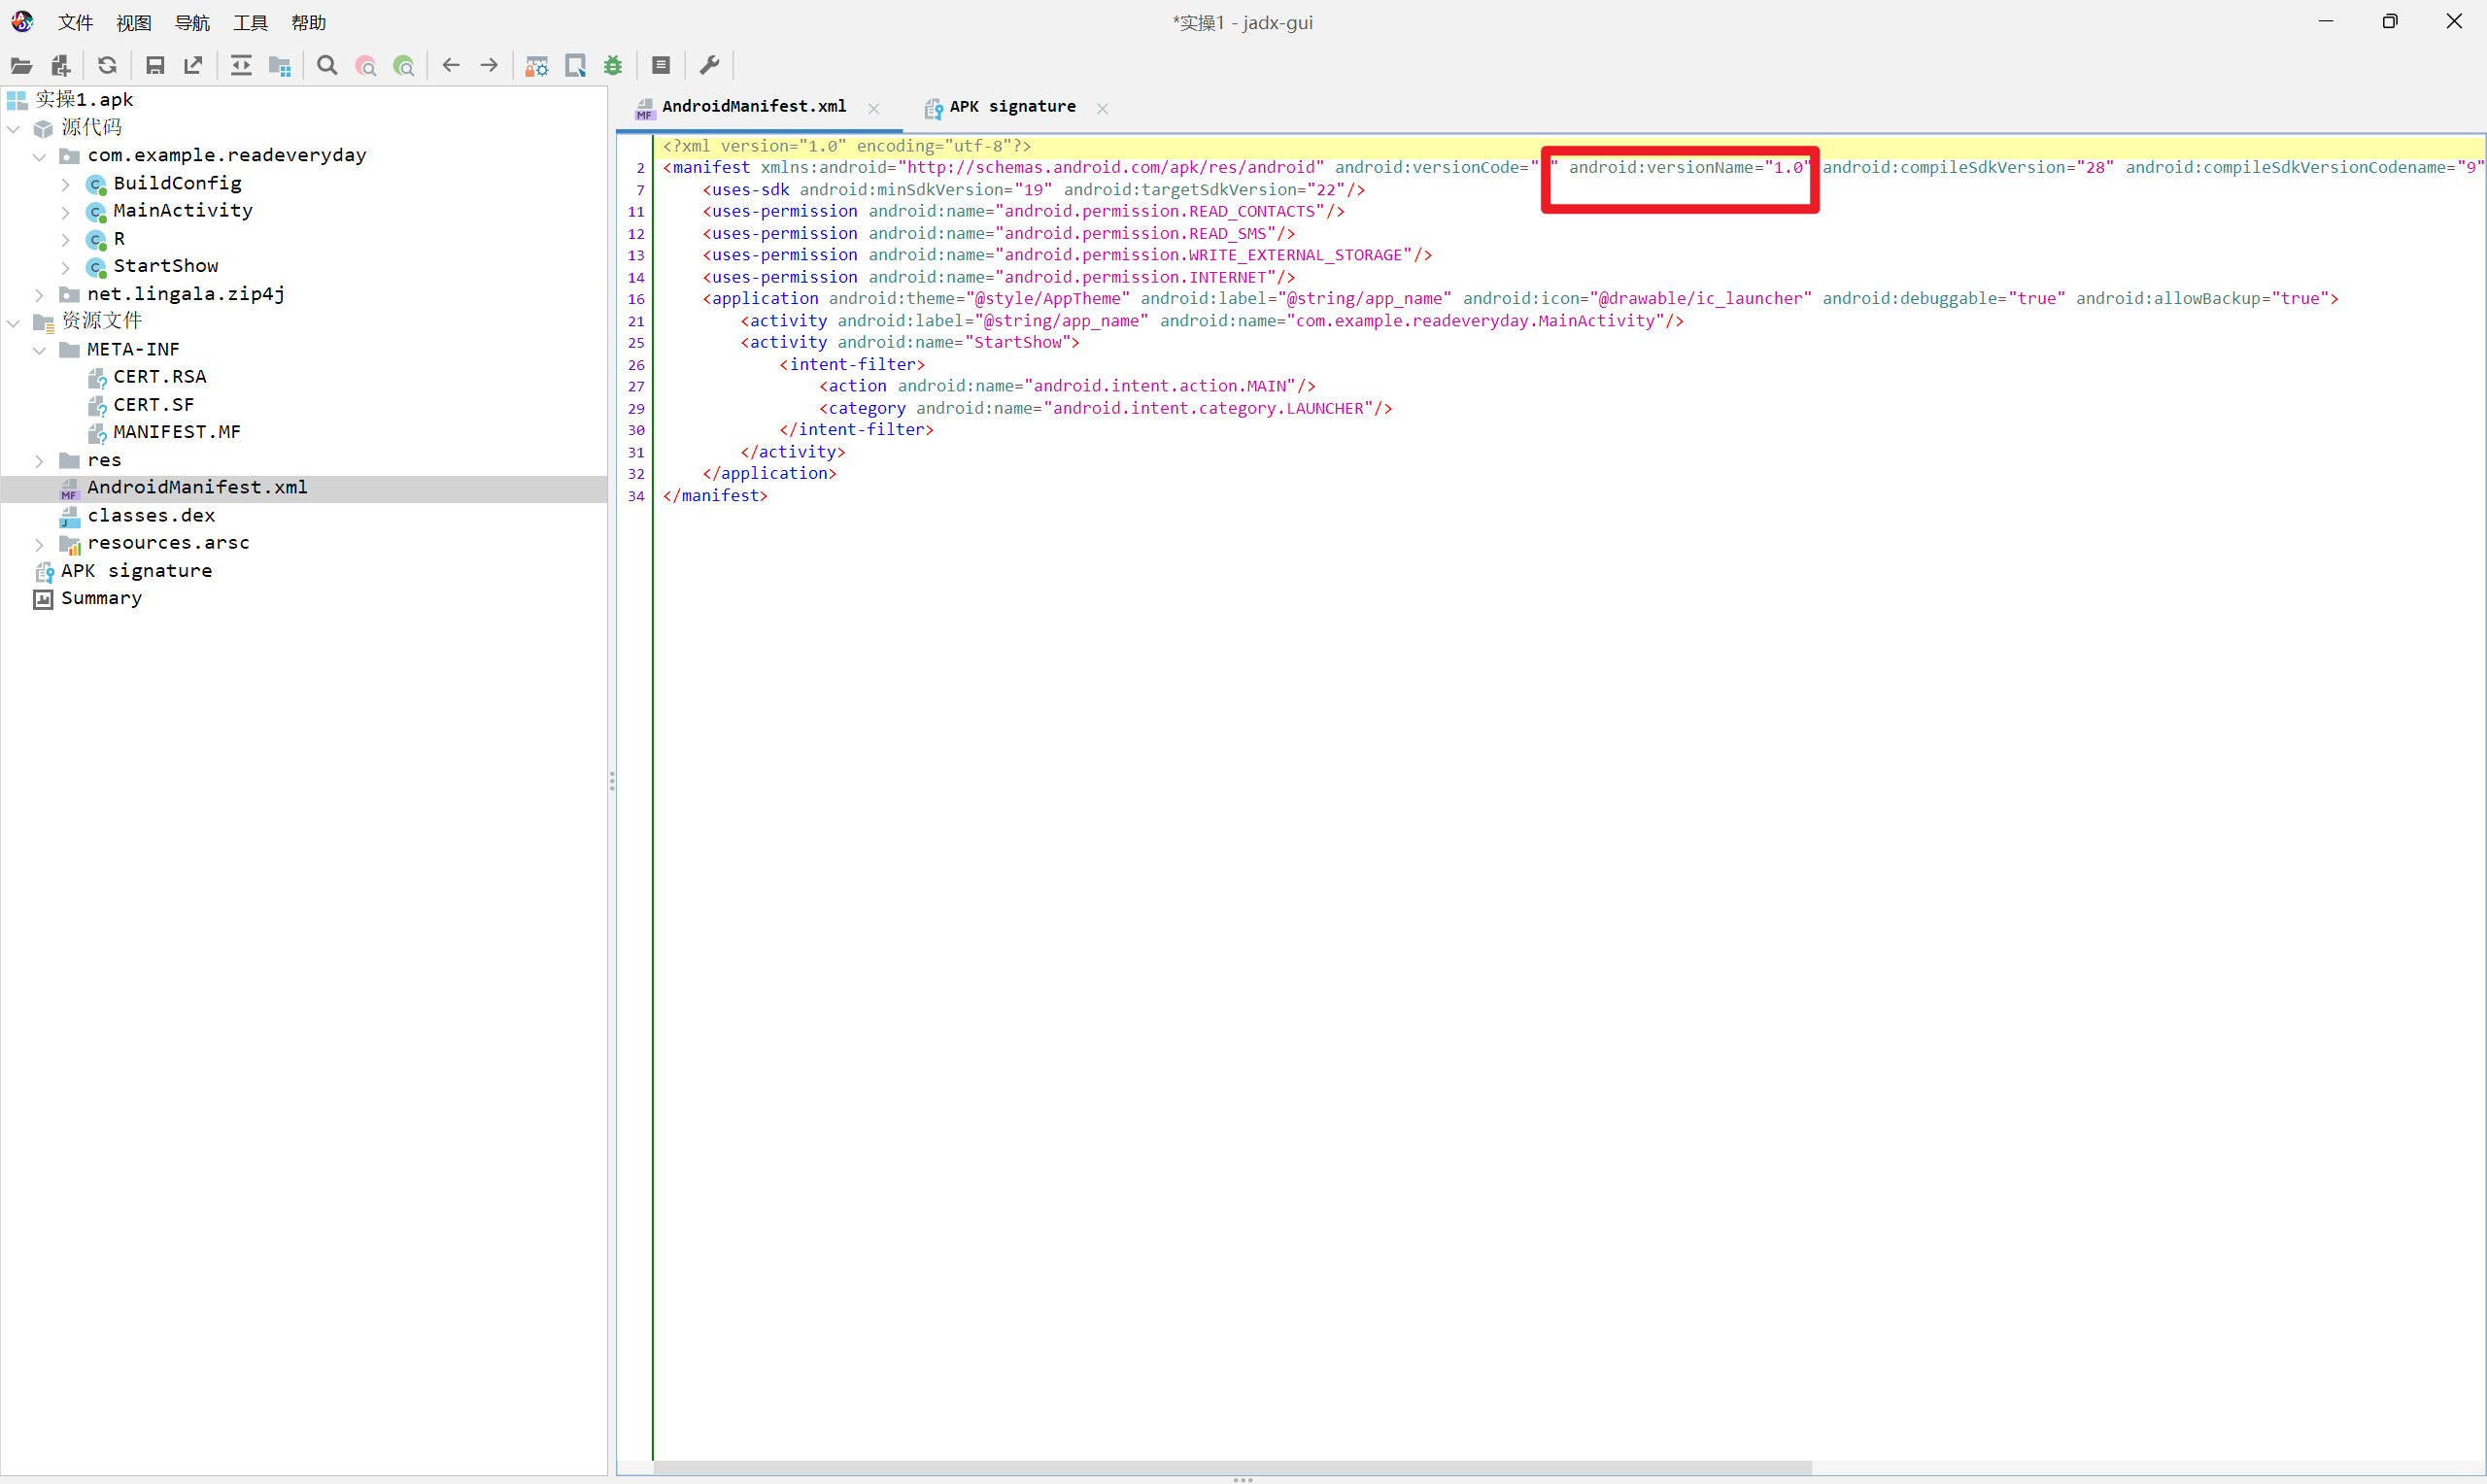Screen dimensions: 2487x1484
Task: Click the schemas.android.com URL in manifest
Action: [x=1111, y=167]
